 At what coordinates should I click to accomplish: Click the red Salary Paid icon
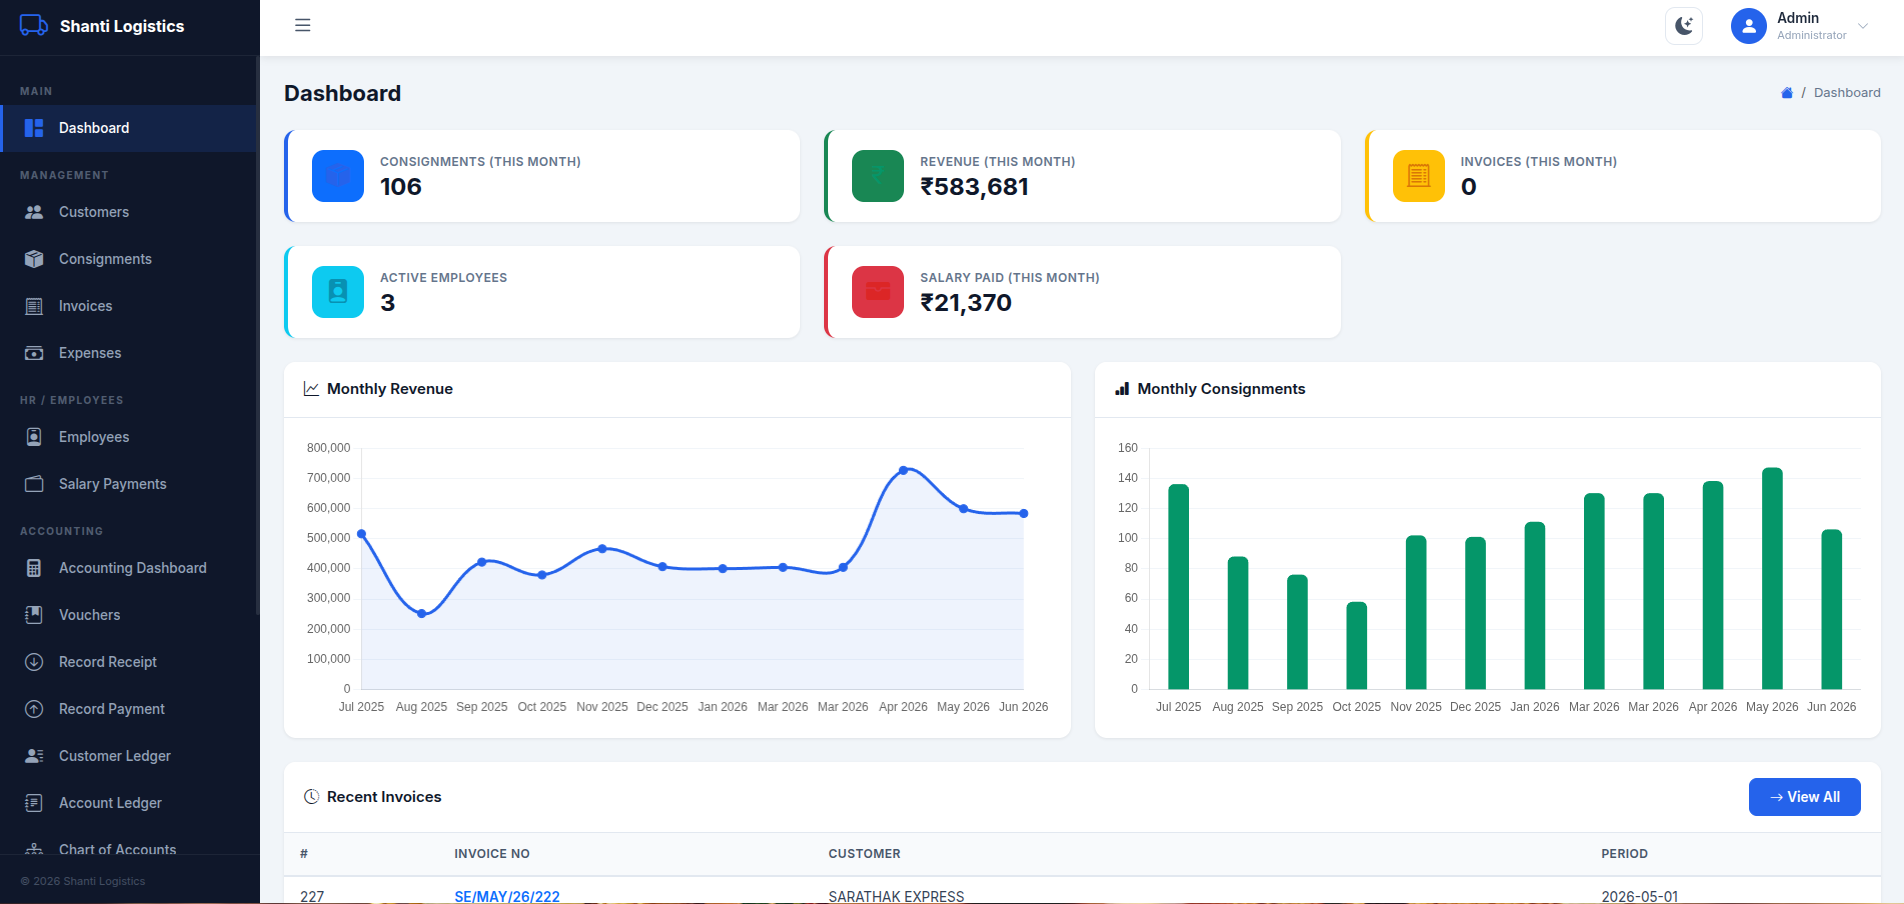[878, 292]
